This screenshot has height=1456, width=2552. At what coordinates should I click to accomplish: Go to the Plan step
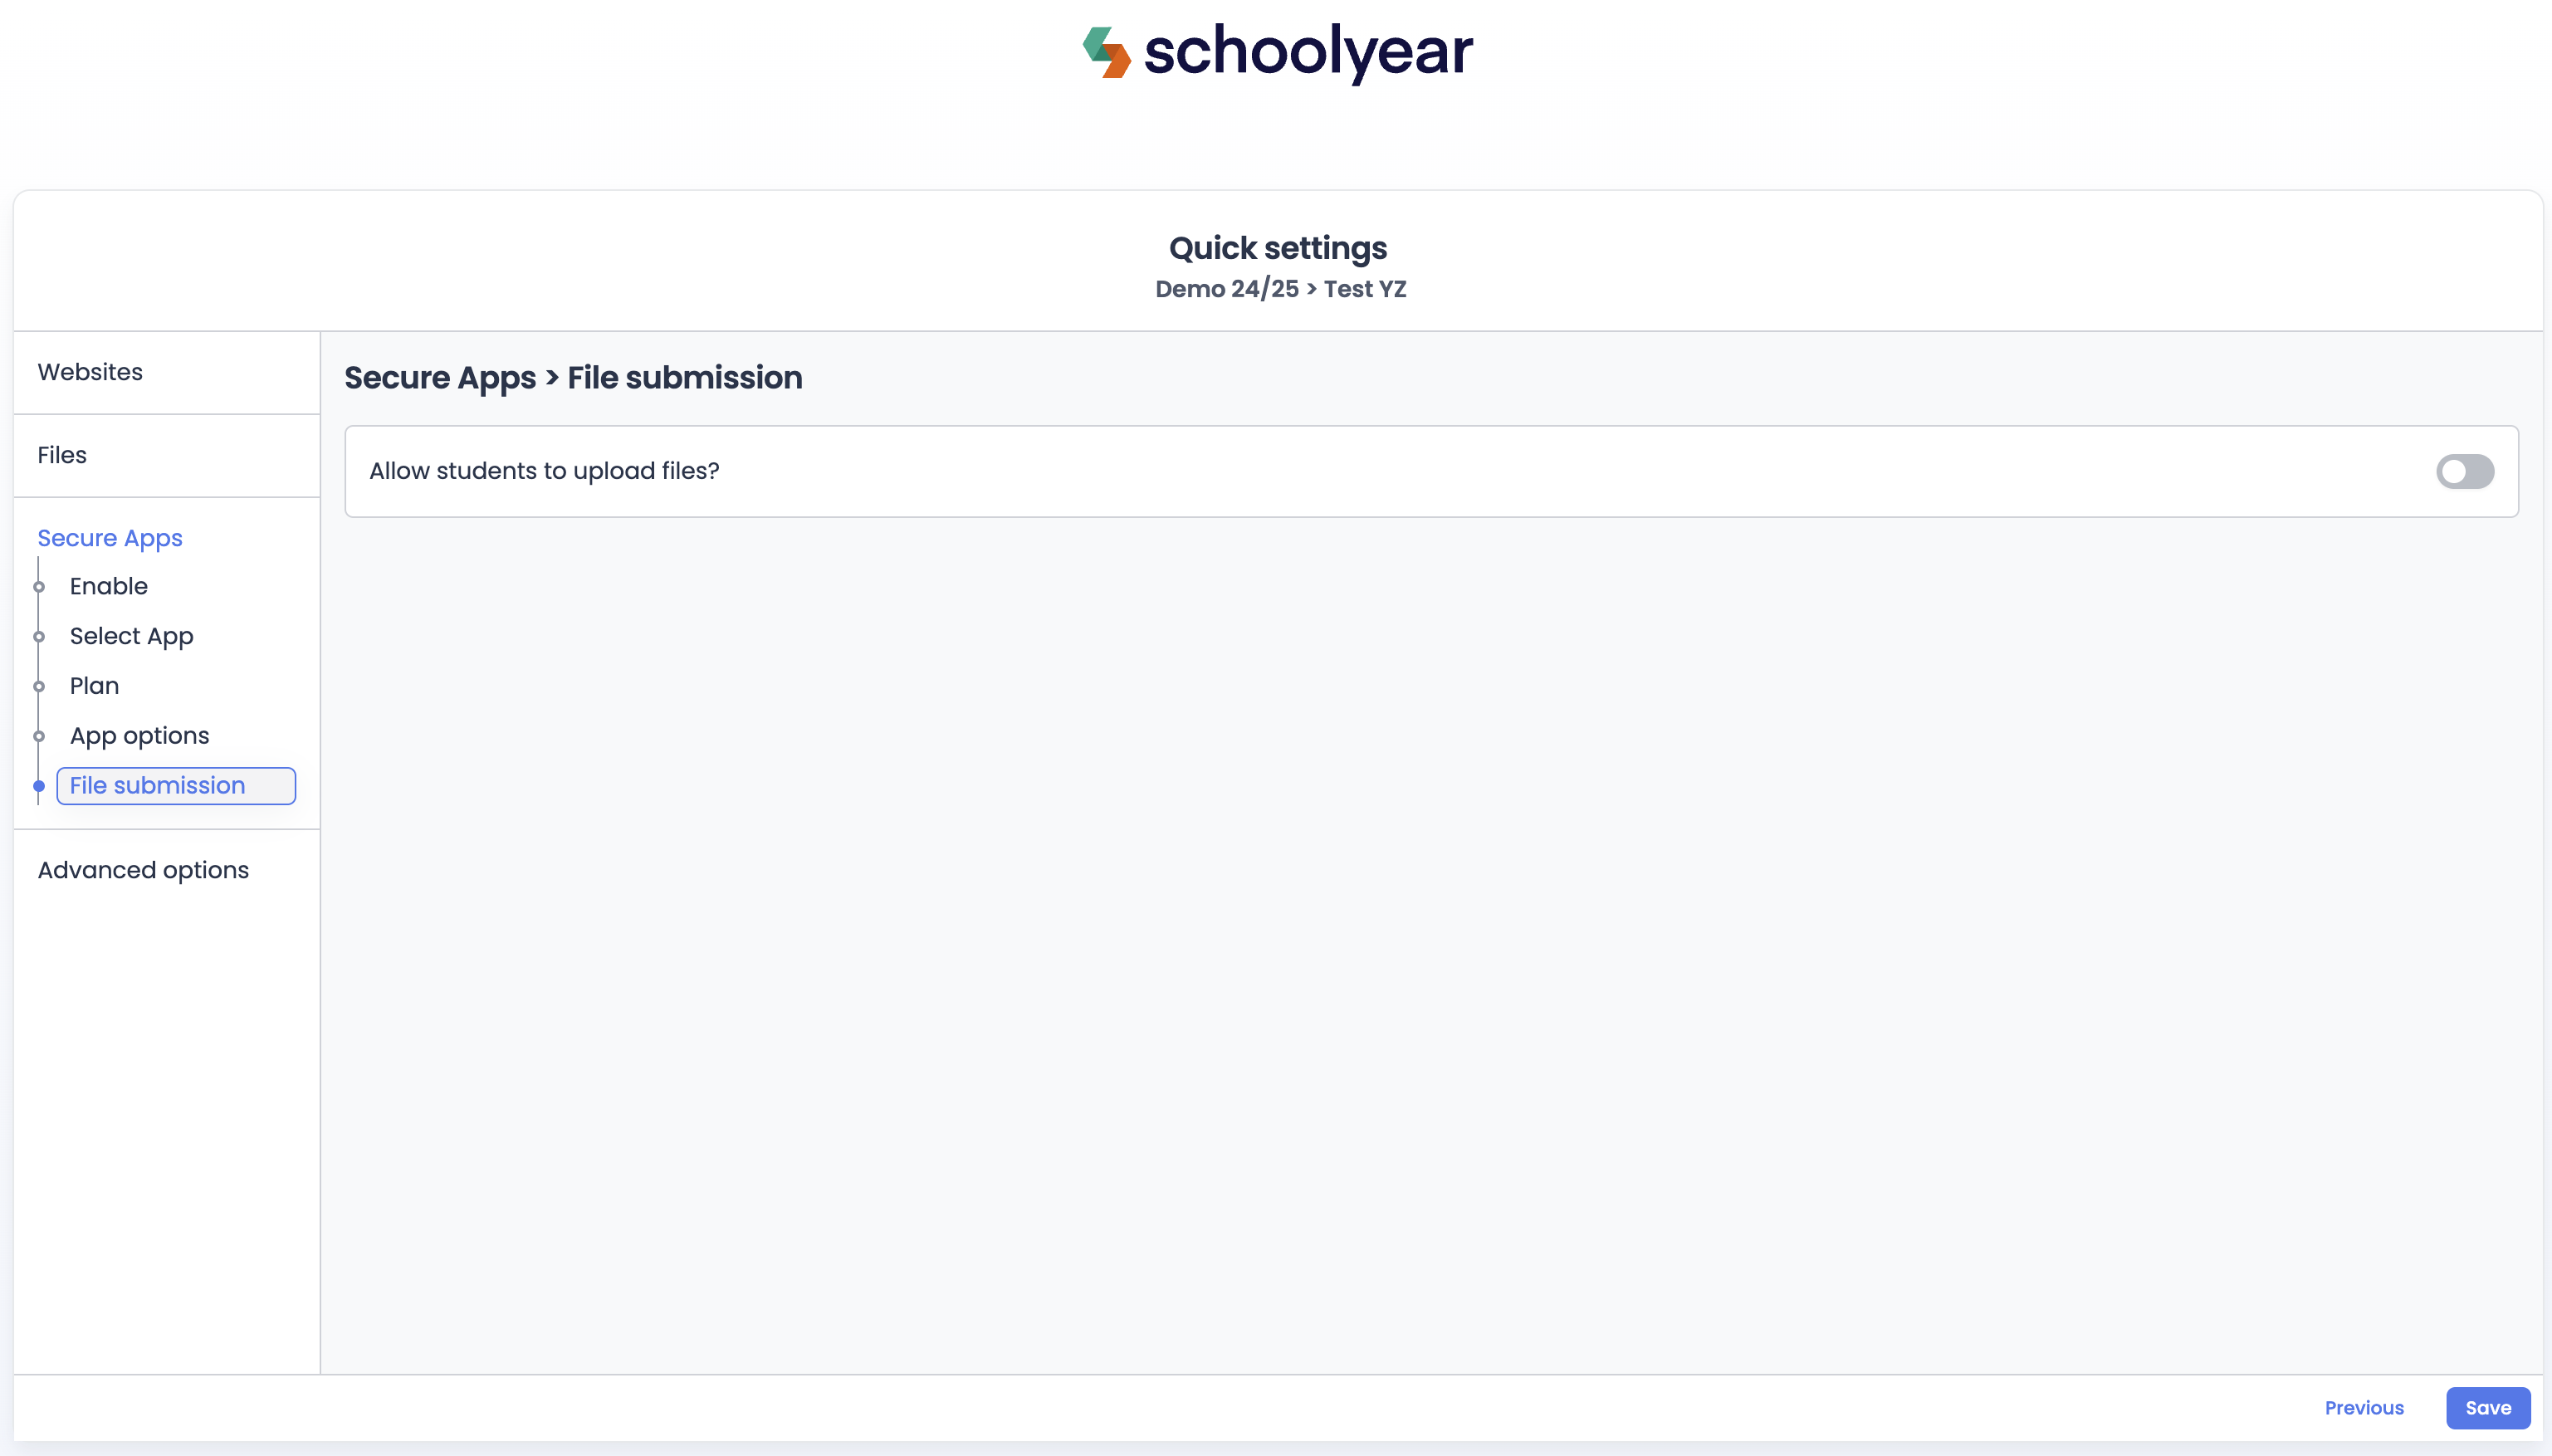pos(94,686)
